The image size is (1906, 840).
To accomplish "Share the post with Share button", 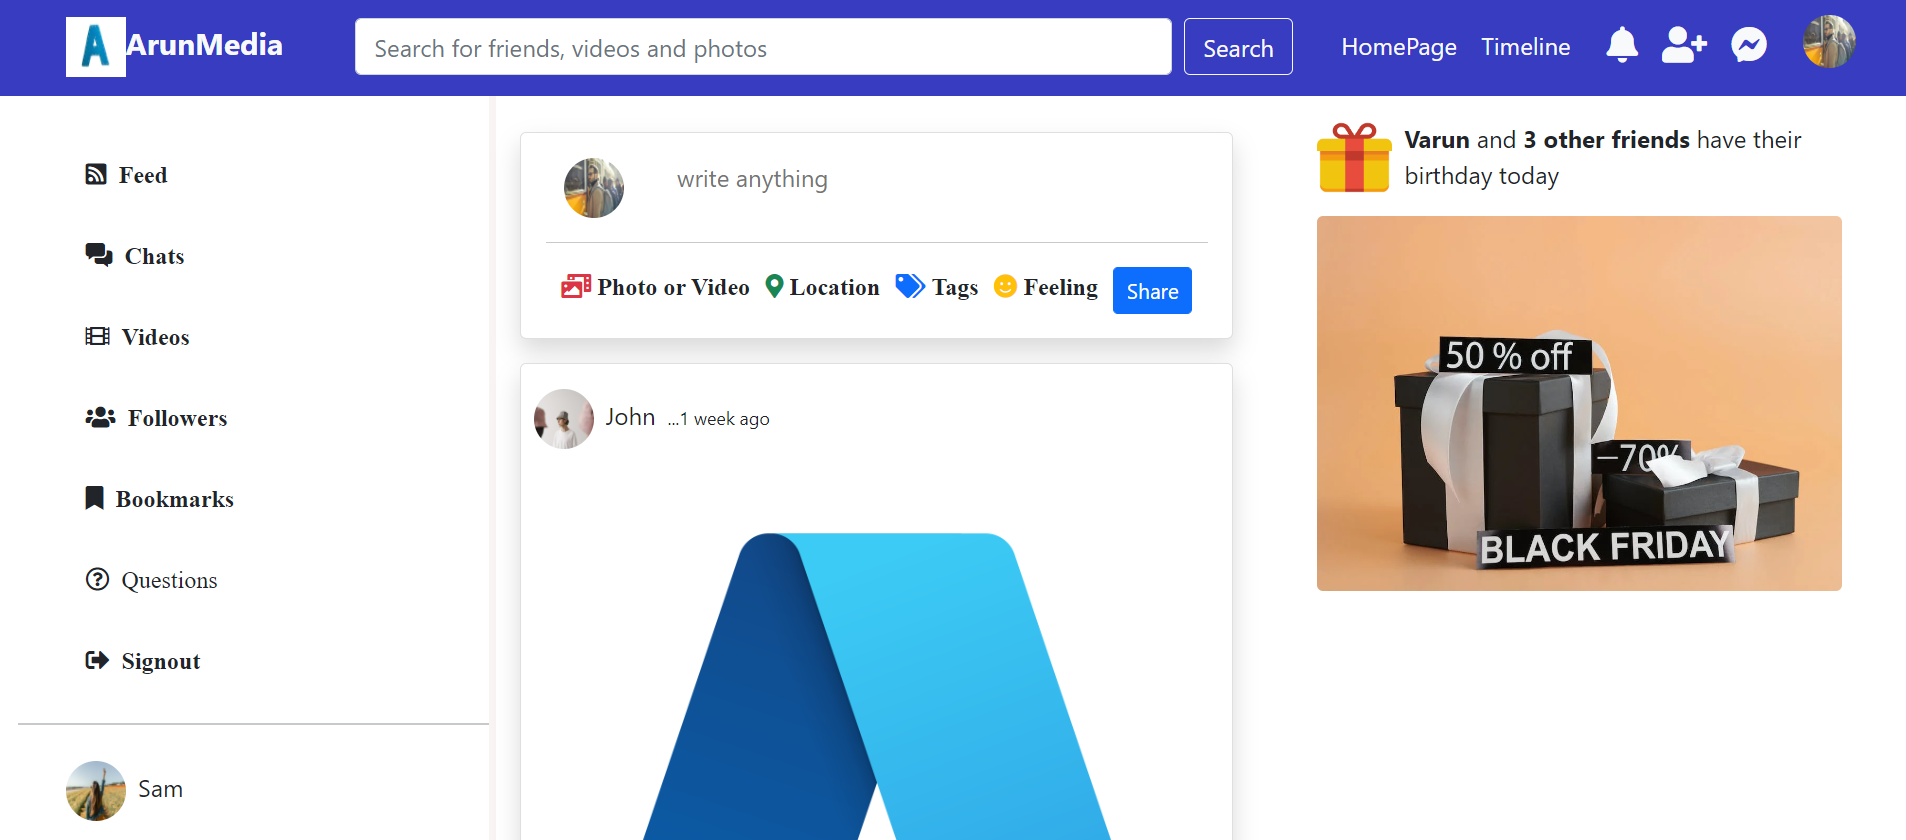I will [1152, 290].
